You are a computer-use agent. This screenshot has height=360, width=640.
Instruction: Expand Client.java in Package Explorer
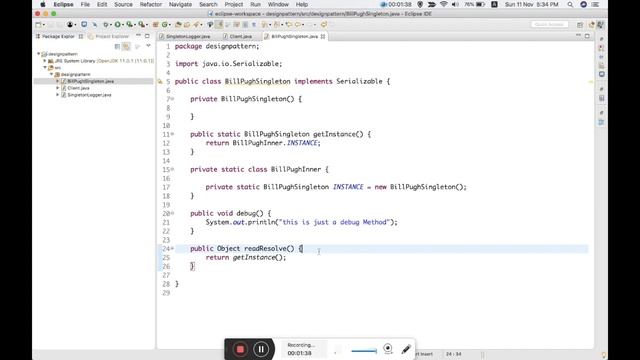(58, 88)
